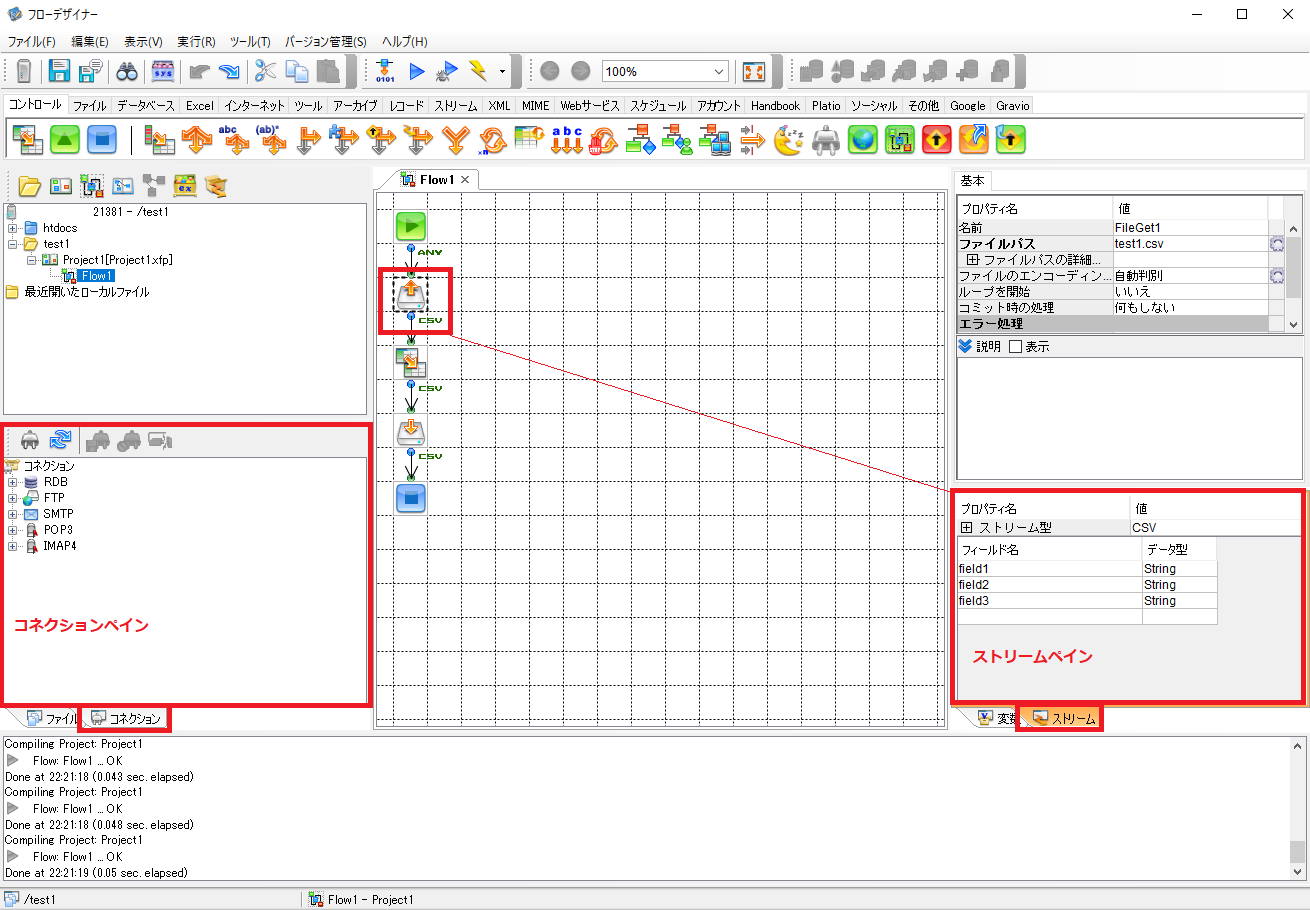Viewport: 1310px width, 910px height.
Task: Click the yellow lightning bolt icon
Action: 479,71
